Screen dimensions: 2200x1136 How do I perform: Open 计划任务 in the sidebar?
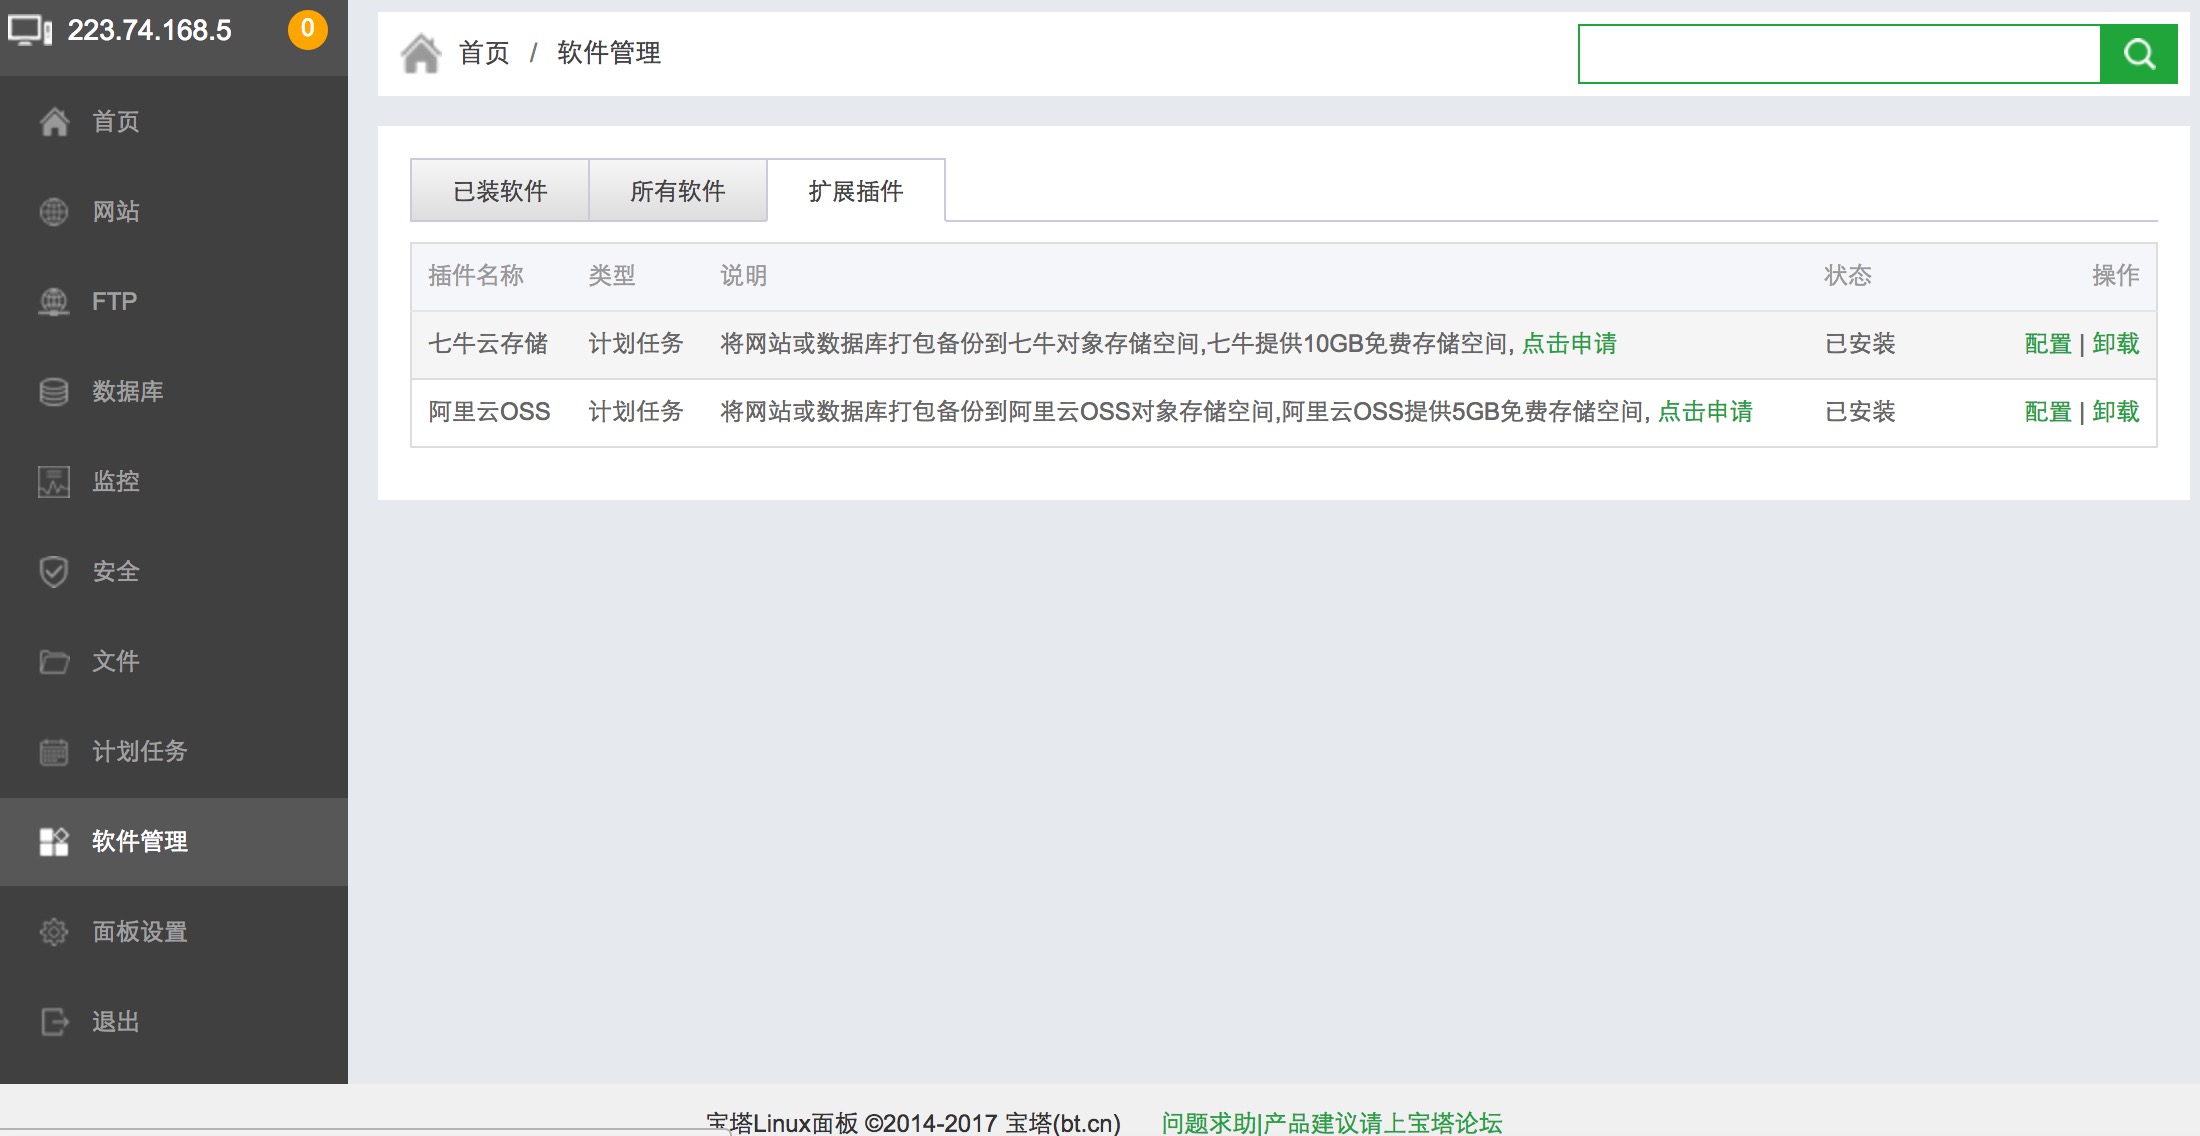coord(174,752)
